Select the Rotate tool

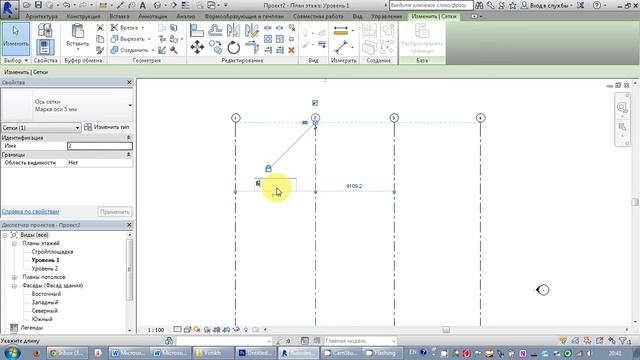(233, 47)
